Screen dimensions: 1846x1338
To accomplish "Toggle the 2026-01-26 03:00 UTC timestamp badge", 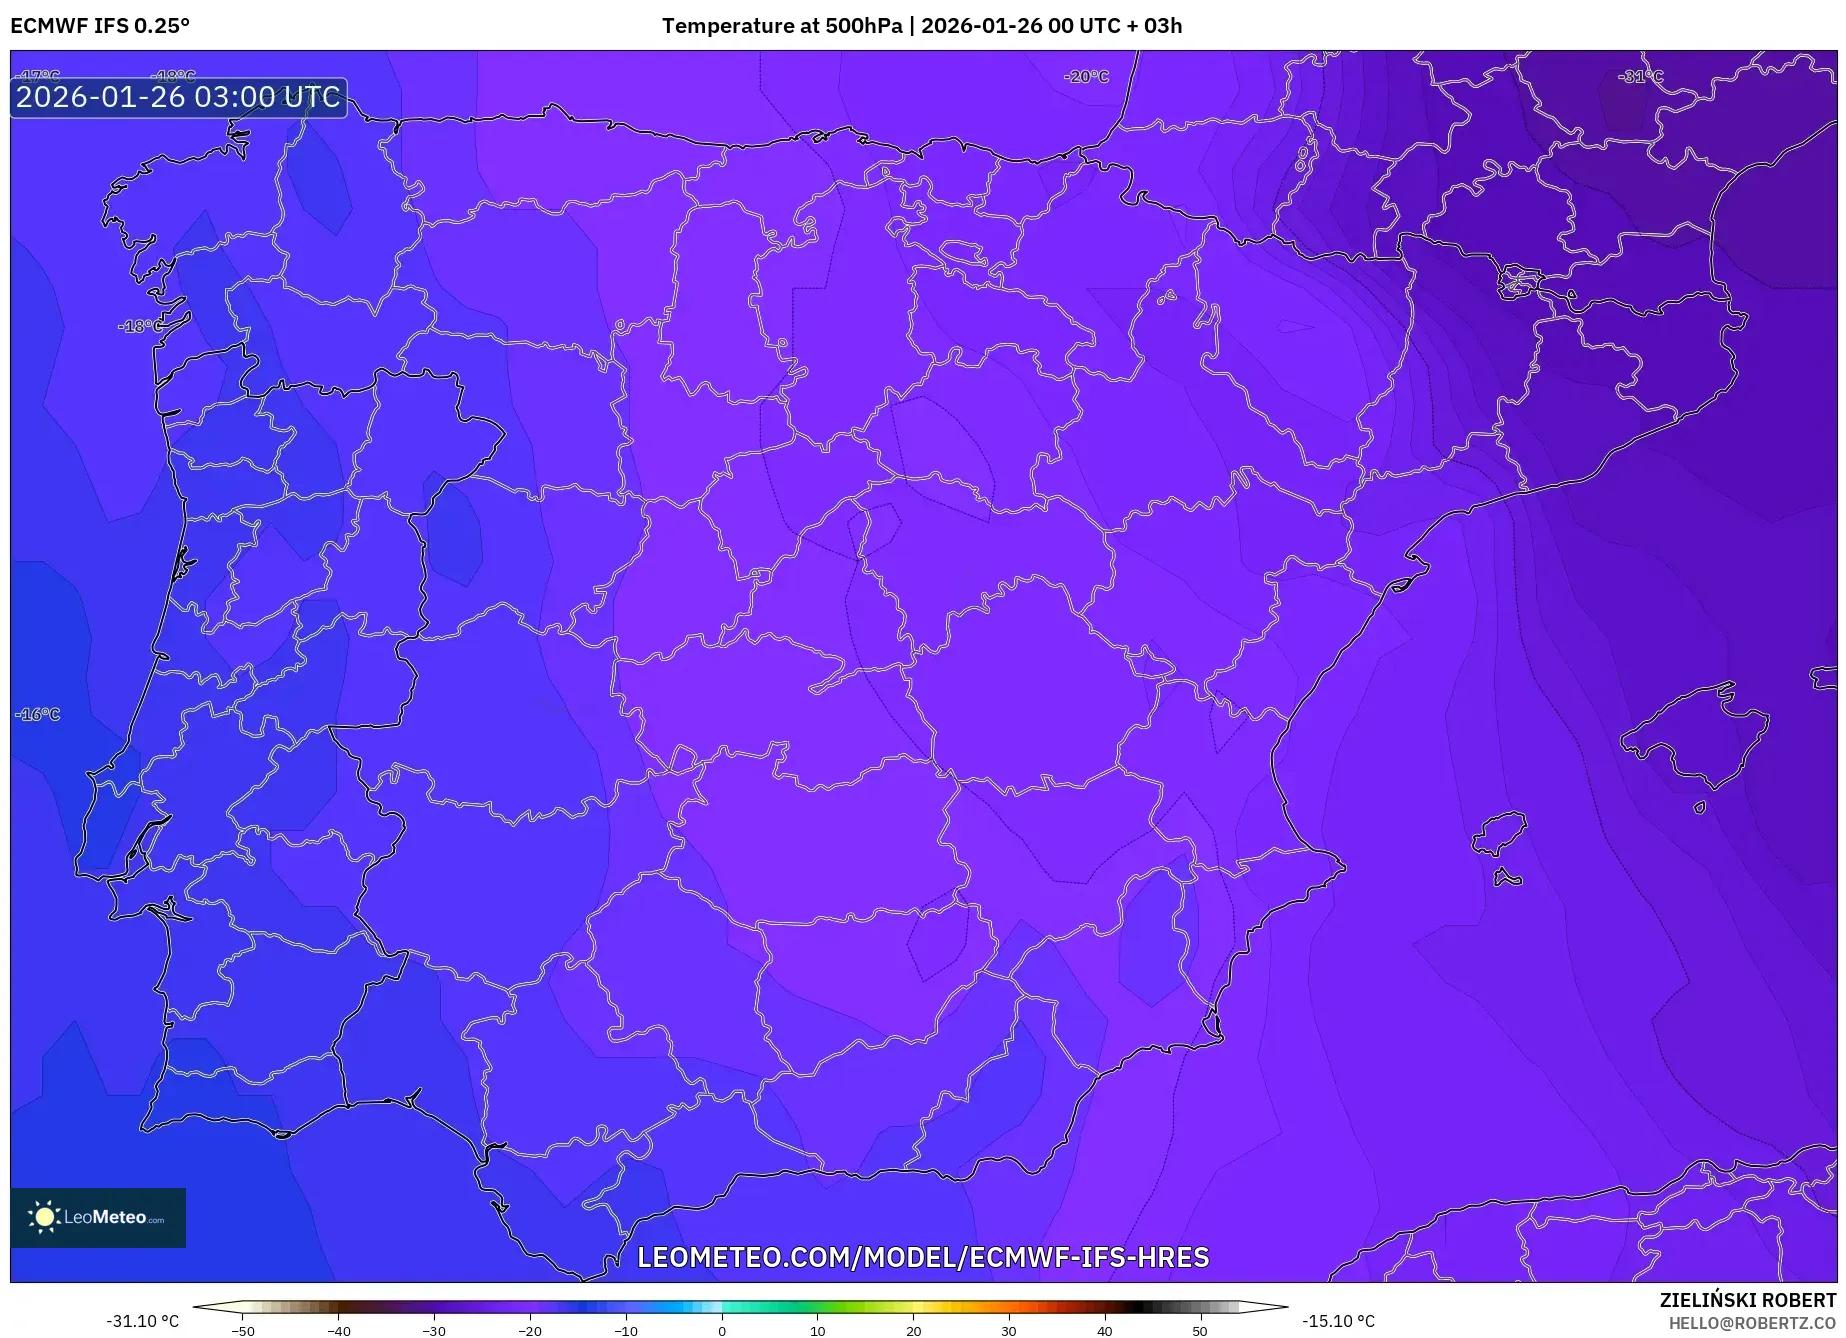I will [x=176, y=97].
